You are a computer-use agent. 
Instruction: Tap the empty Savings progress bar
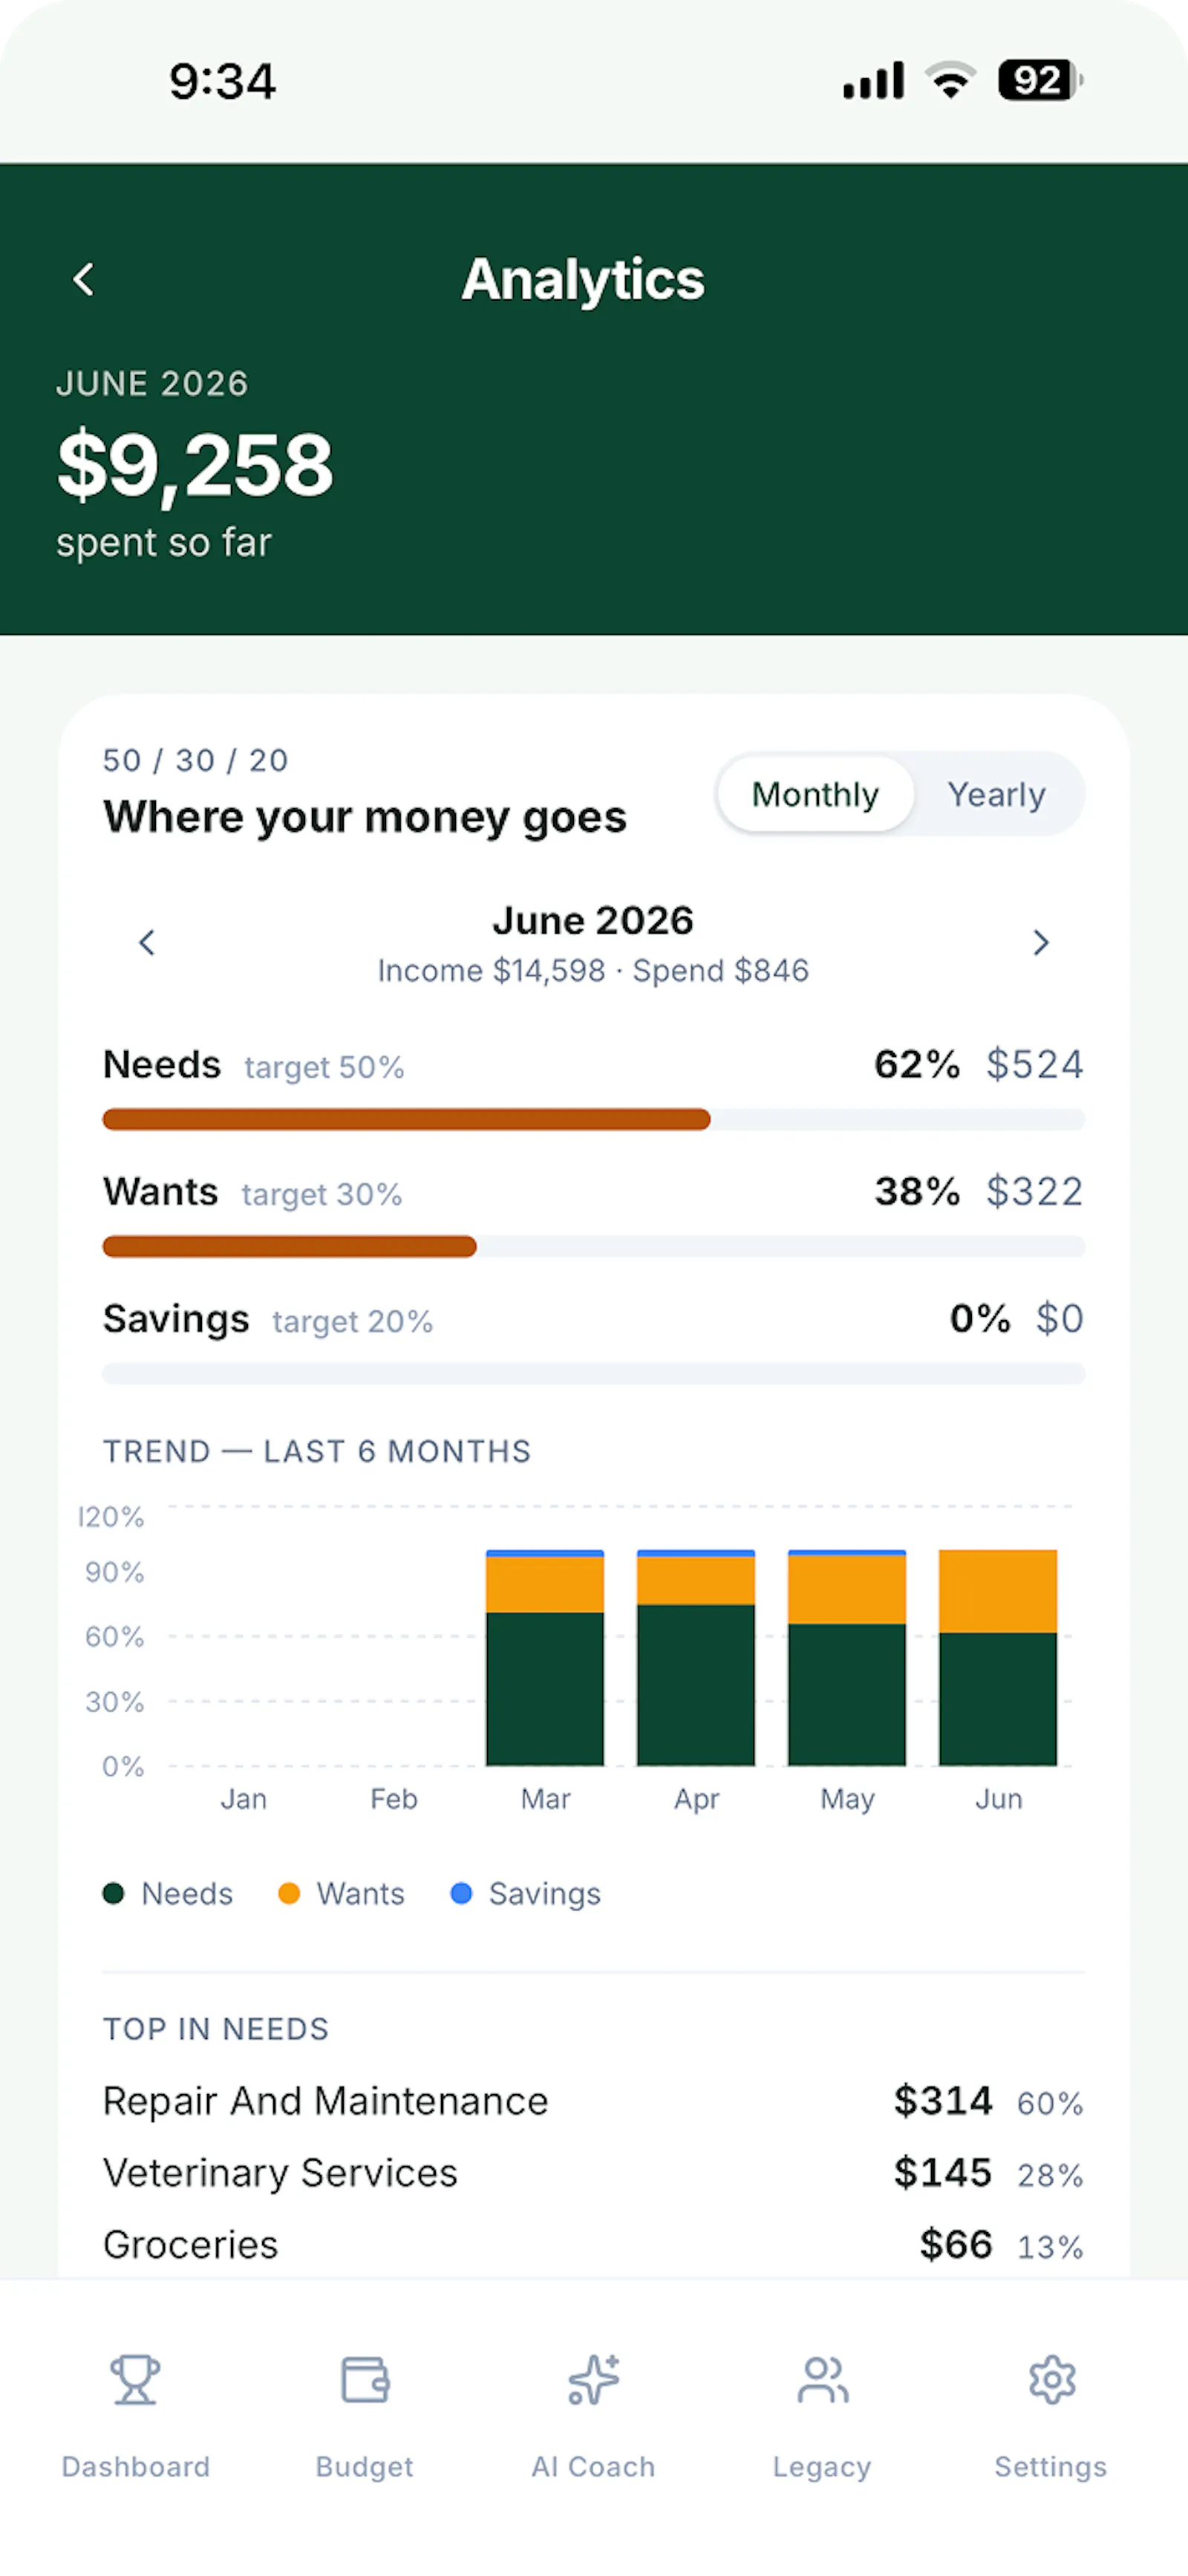594,1373
